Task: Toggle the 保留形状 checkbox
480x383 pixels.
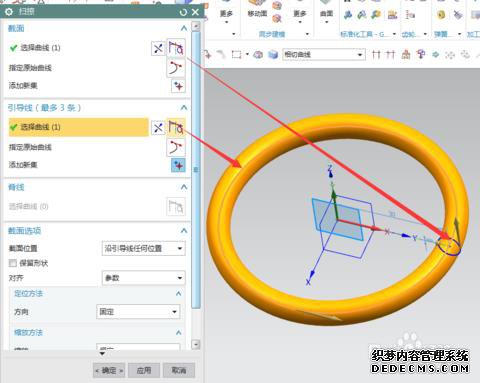Action: [13, 263]
